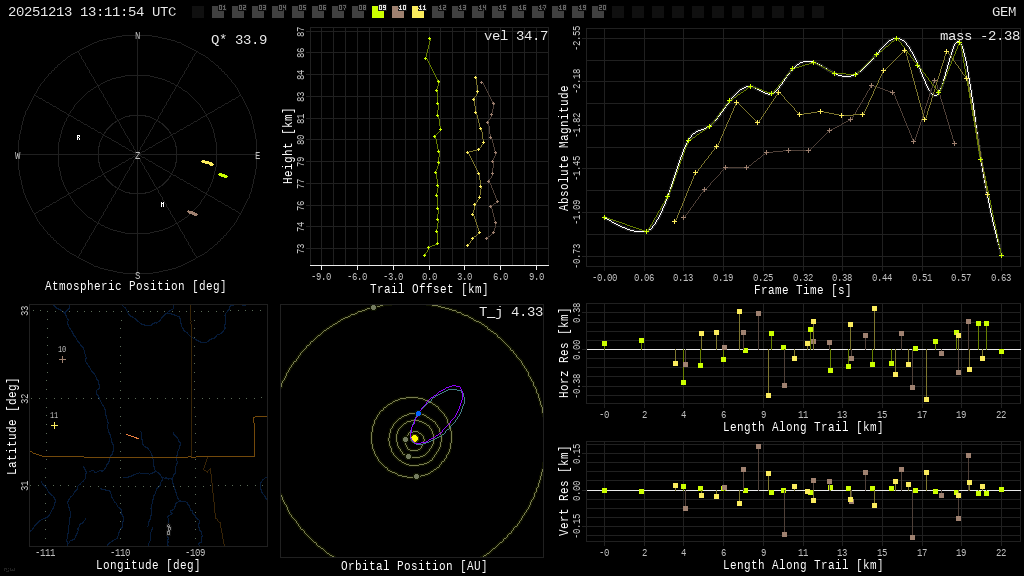Select the tan station 10 indicator
Viewport: 1024px width, 576px height.
click(398, 12)
